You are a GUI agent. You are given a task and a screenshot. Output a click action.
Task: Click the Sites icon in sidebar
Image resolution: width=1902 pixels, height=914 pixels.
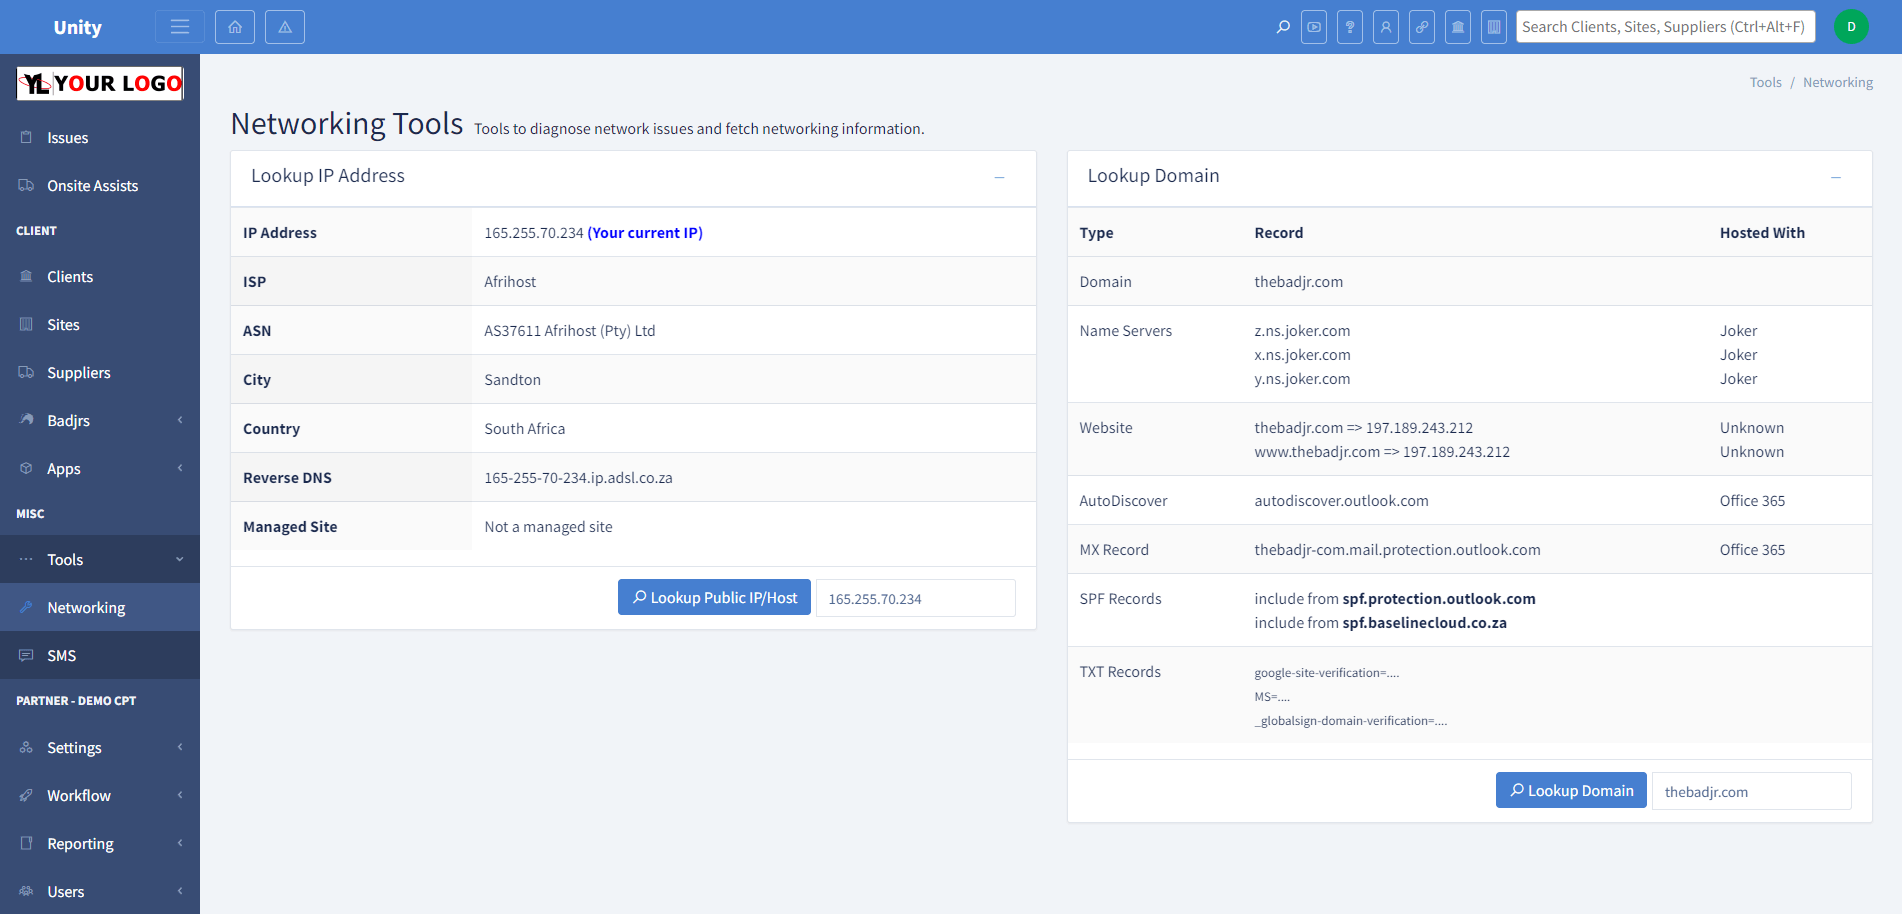click(26, 324)
